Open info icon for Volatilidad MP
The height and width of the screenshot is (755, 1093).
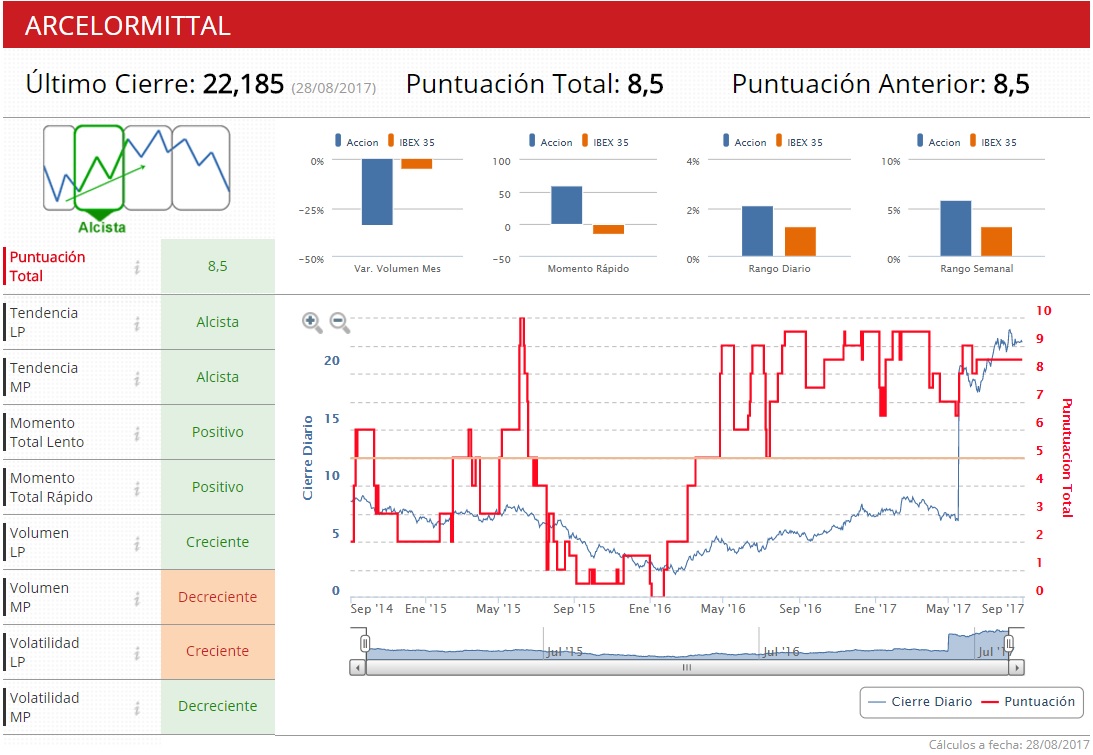coord(137,708)
